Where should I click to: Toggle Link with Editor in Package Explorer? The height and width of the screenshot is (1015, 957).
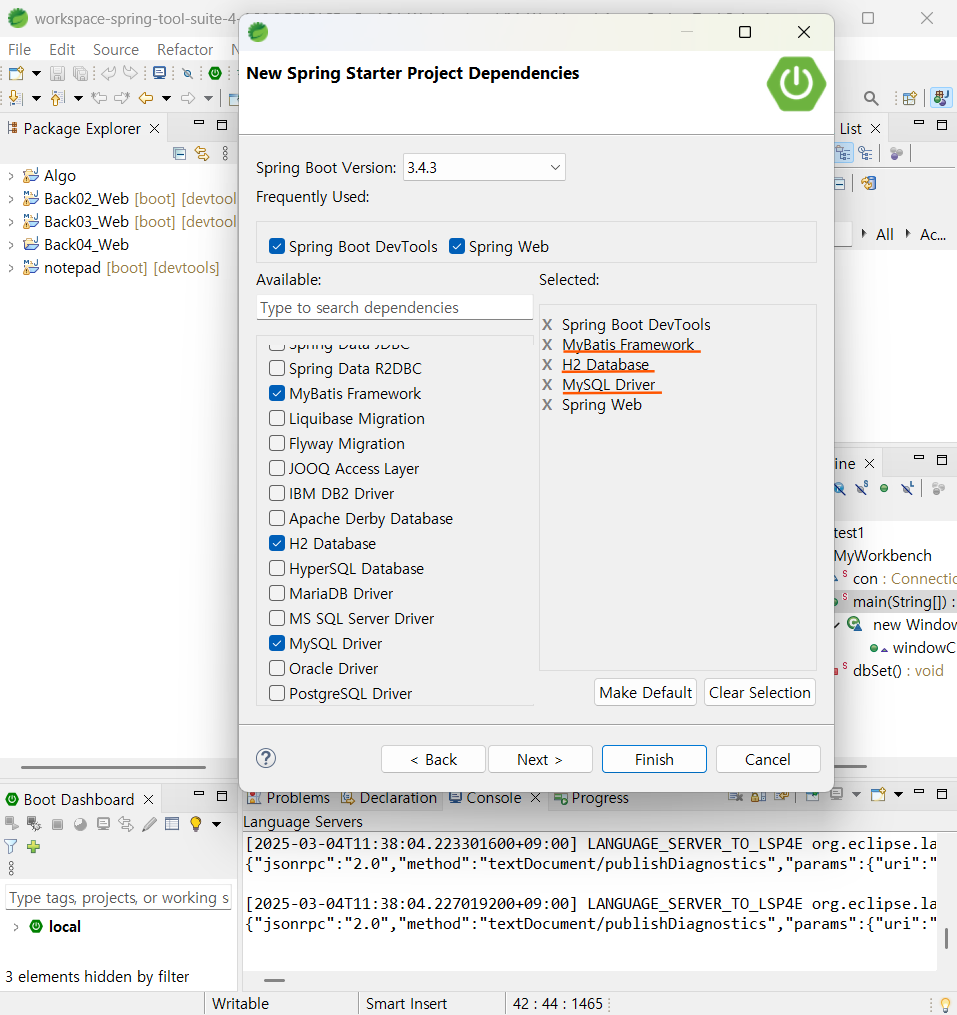(203, 153)
